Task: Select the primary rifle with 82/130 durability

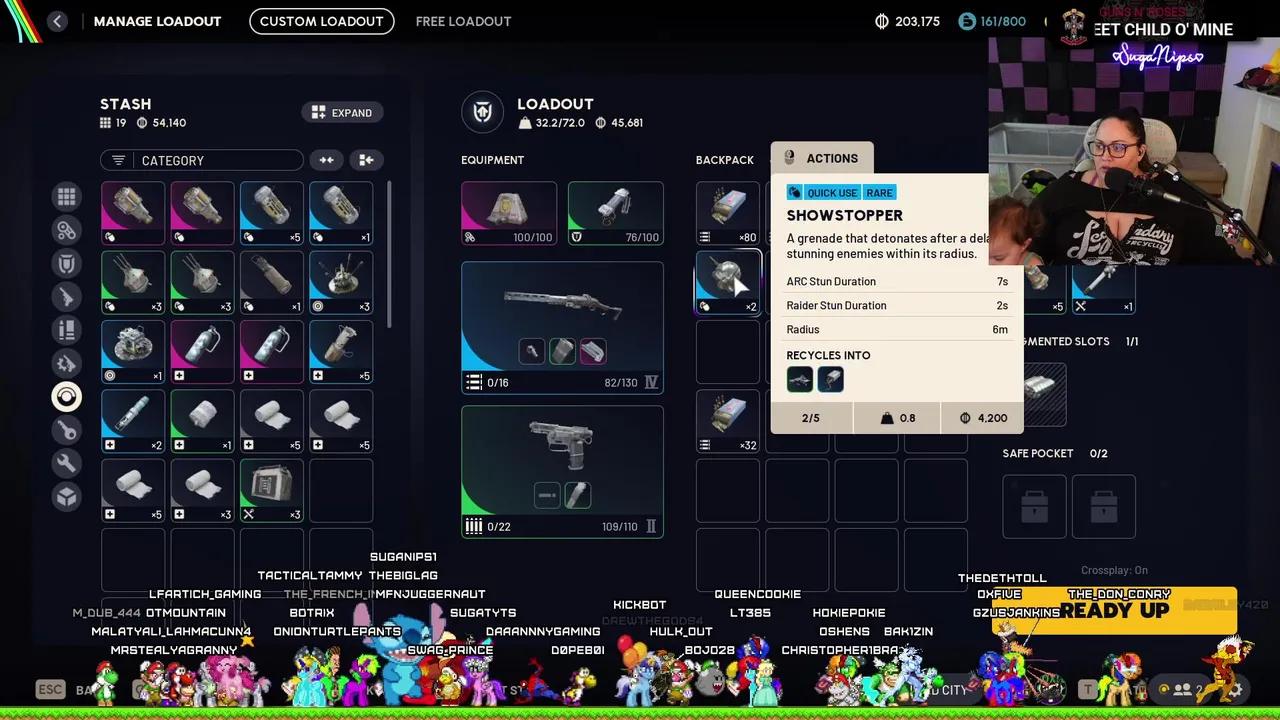Action: click(x=562, y=327)
